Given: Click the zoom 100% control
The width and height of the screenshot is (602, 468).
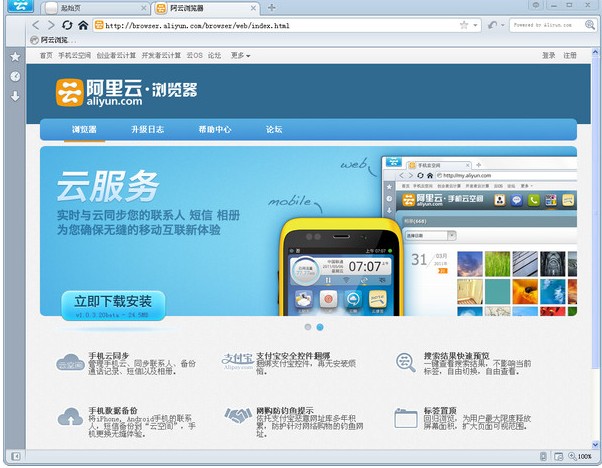Looking at the screenshot, I should coord(580,456).
